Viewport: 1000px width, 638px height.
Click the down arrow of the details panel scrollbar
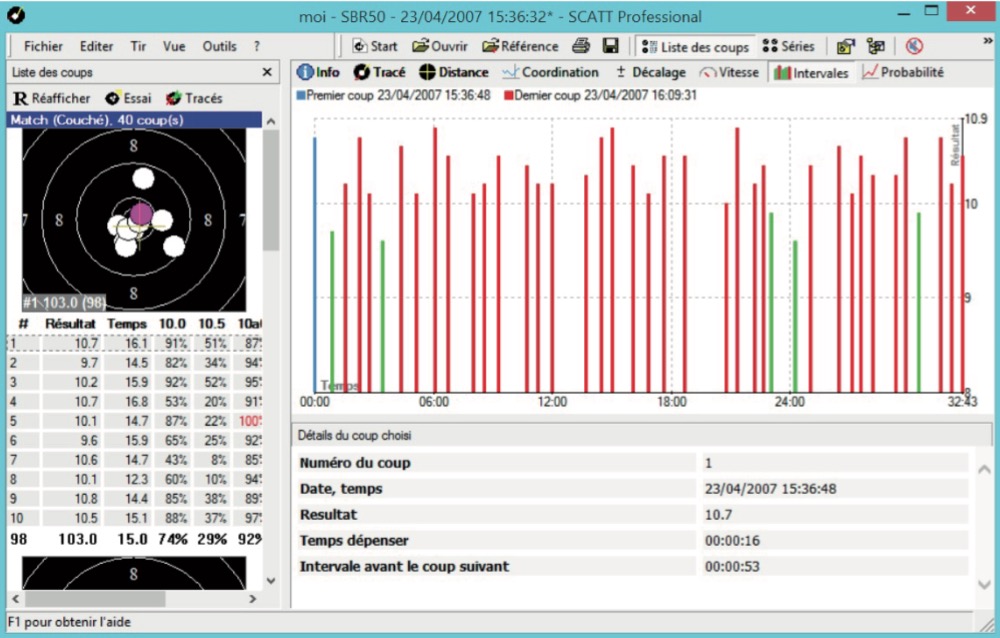pyautogui.click(x=984, y=584)
